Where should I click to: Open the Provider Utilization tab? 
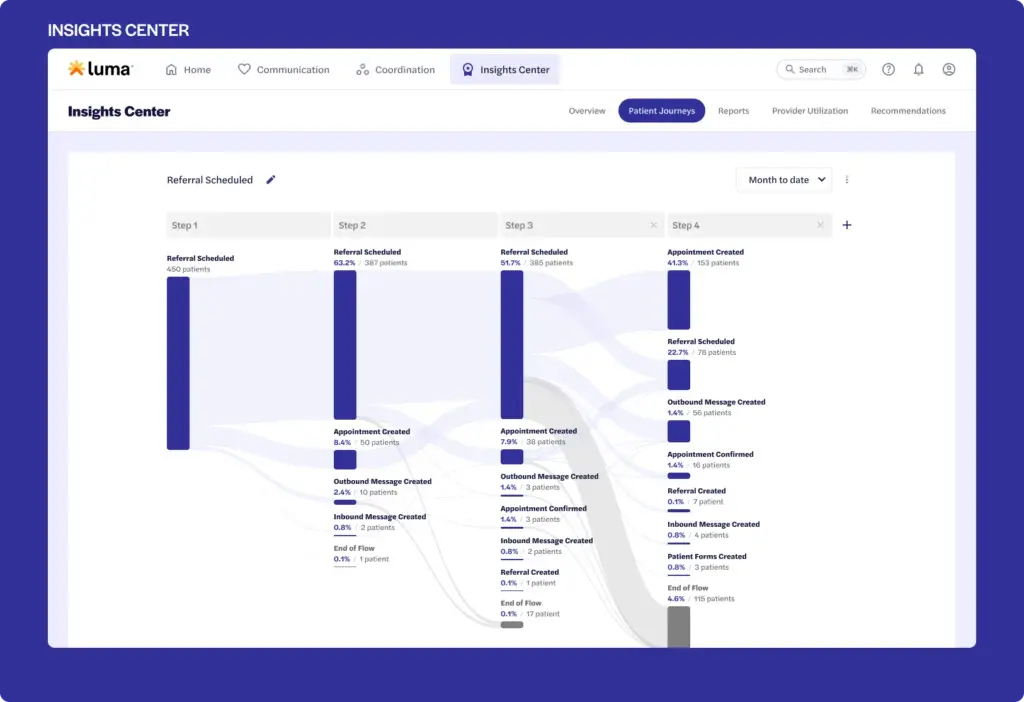pos(810,111)
